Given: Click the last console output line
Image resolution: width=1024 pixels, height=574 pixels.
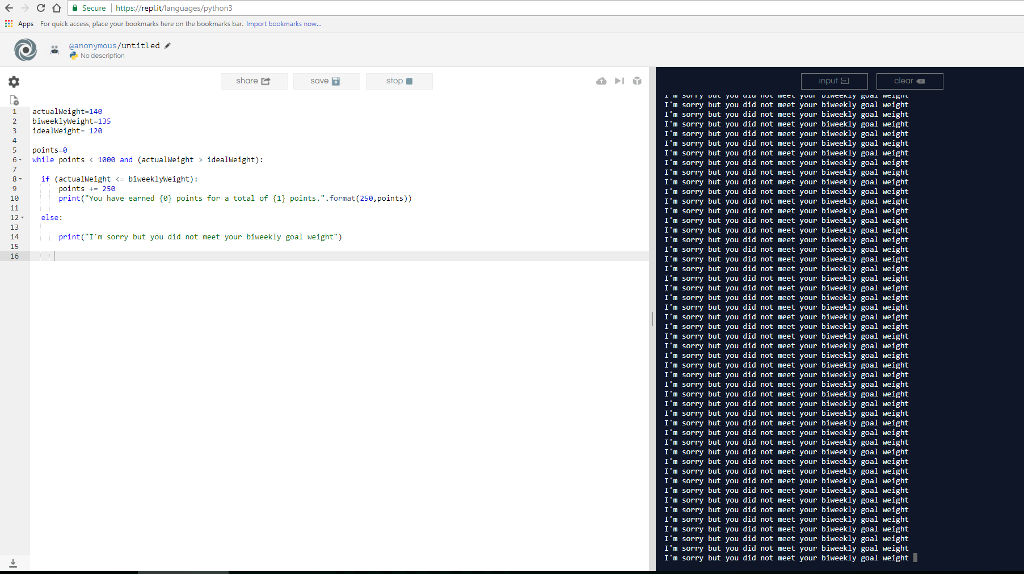Looking at the screenshot, I should [x=786, y=558].
